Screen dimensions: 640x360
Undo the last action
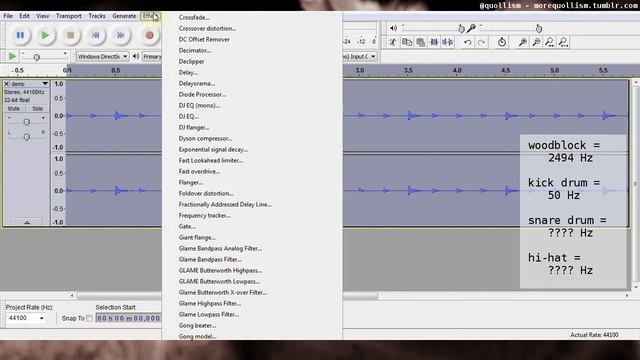[x=468, y=42]
